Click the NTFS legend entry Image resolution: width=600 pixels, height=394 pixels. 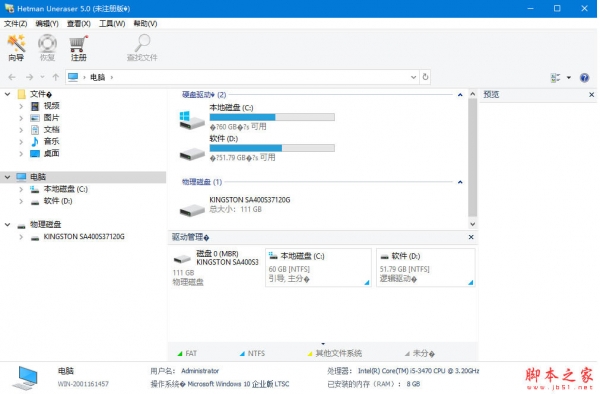tap(252, 353)
